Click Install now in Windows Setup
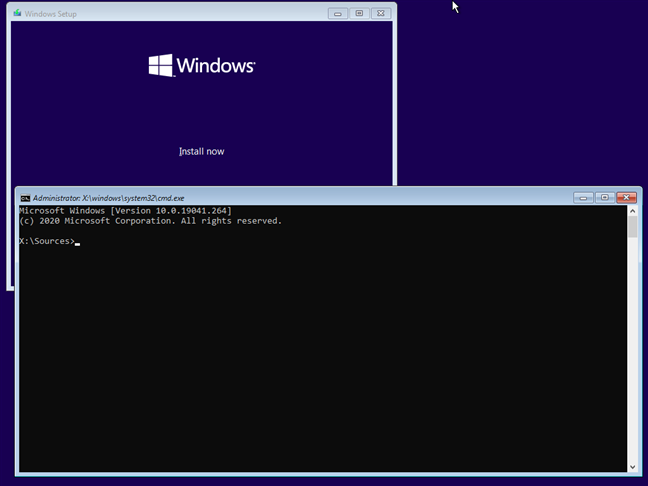The height and width of the screenshot is (486, 648). point(201,151)
